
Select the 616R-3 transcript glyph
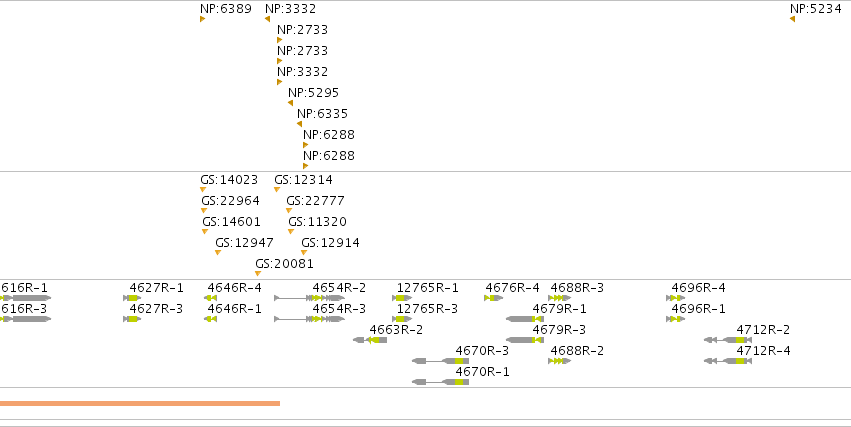pos(26,319)
